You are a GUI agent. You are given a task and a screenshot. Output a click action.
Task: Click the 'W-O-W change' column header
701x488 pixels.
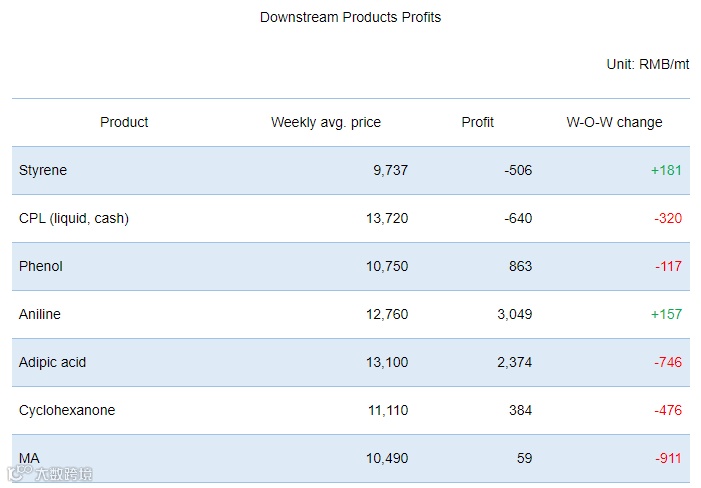click(614, 122)
